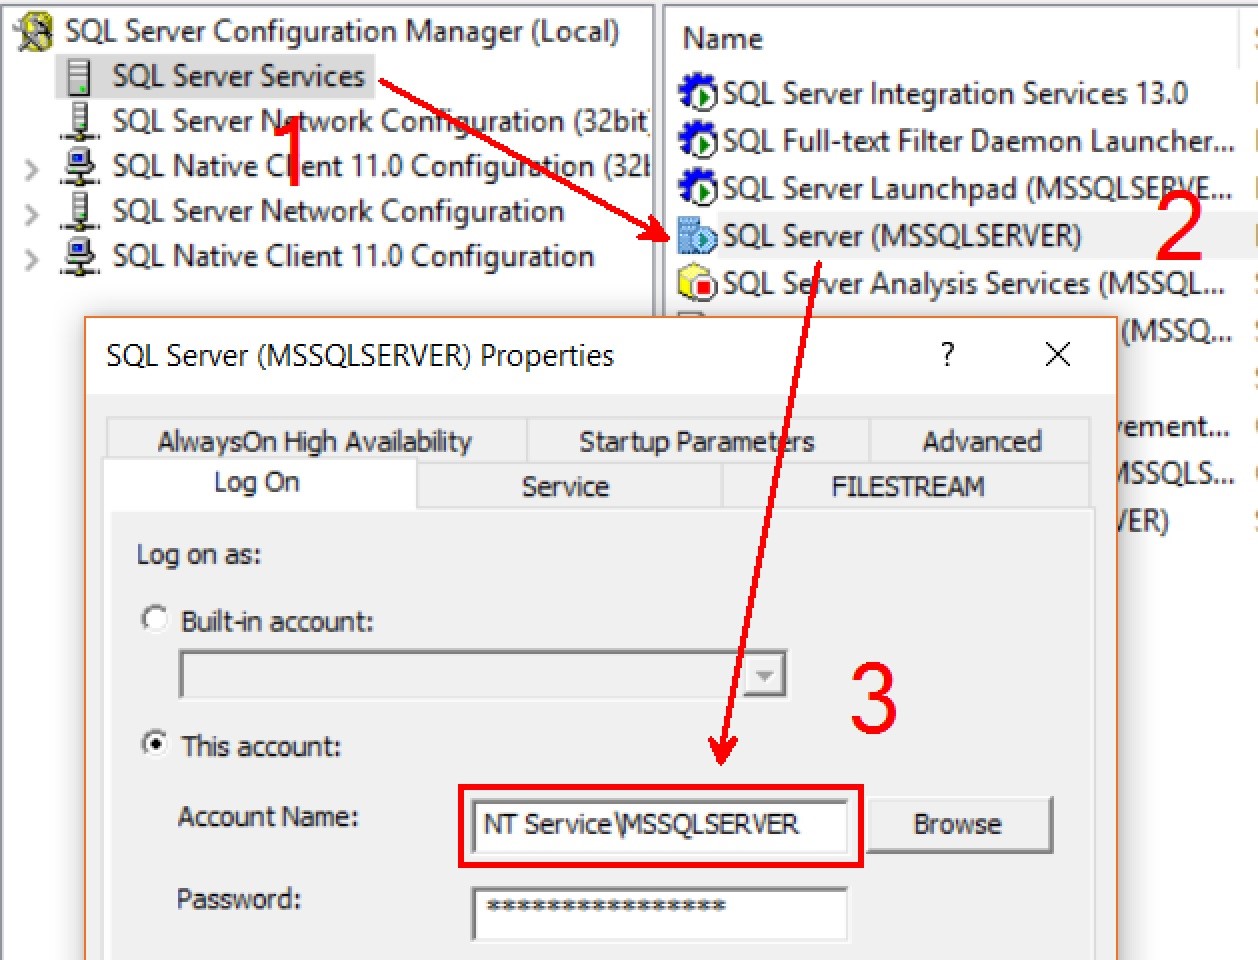Select SQL Server Configuration Manager (Local) root
1258x960 pixels.
(x=342, y=31)
